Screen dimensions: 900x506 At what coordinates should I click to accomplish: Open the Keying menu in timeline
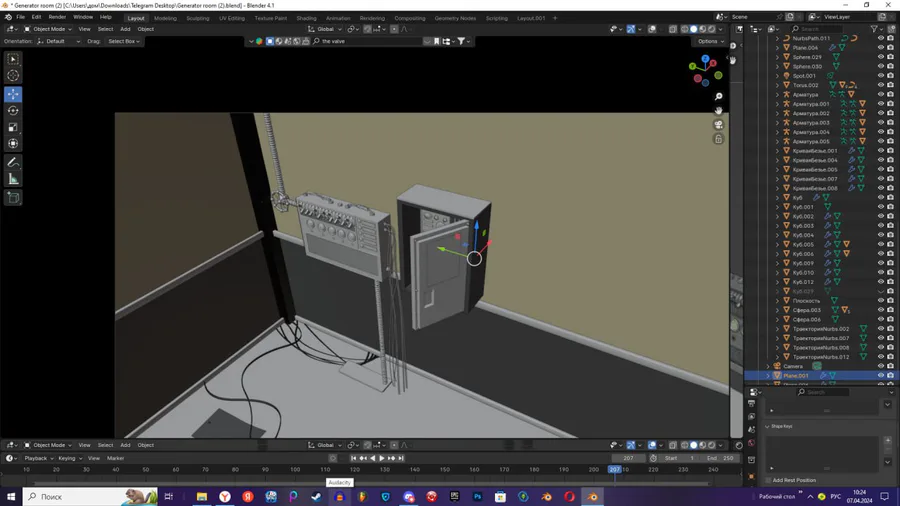pyautogui.click(x=69, y=458)
